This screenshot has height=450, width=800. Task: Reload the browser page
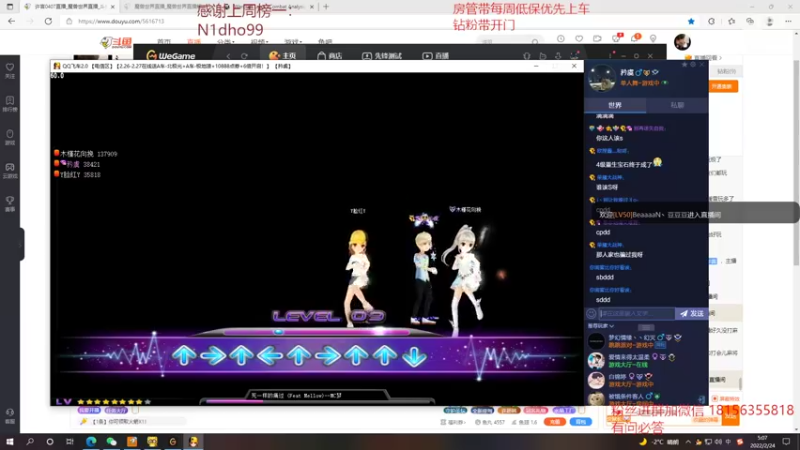tap(48, 21)
